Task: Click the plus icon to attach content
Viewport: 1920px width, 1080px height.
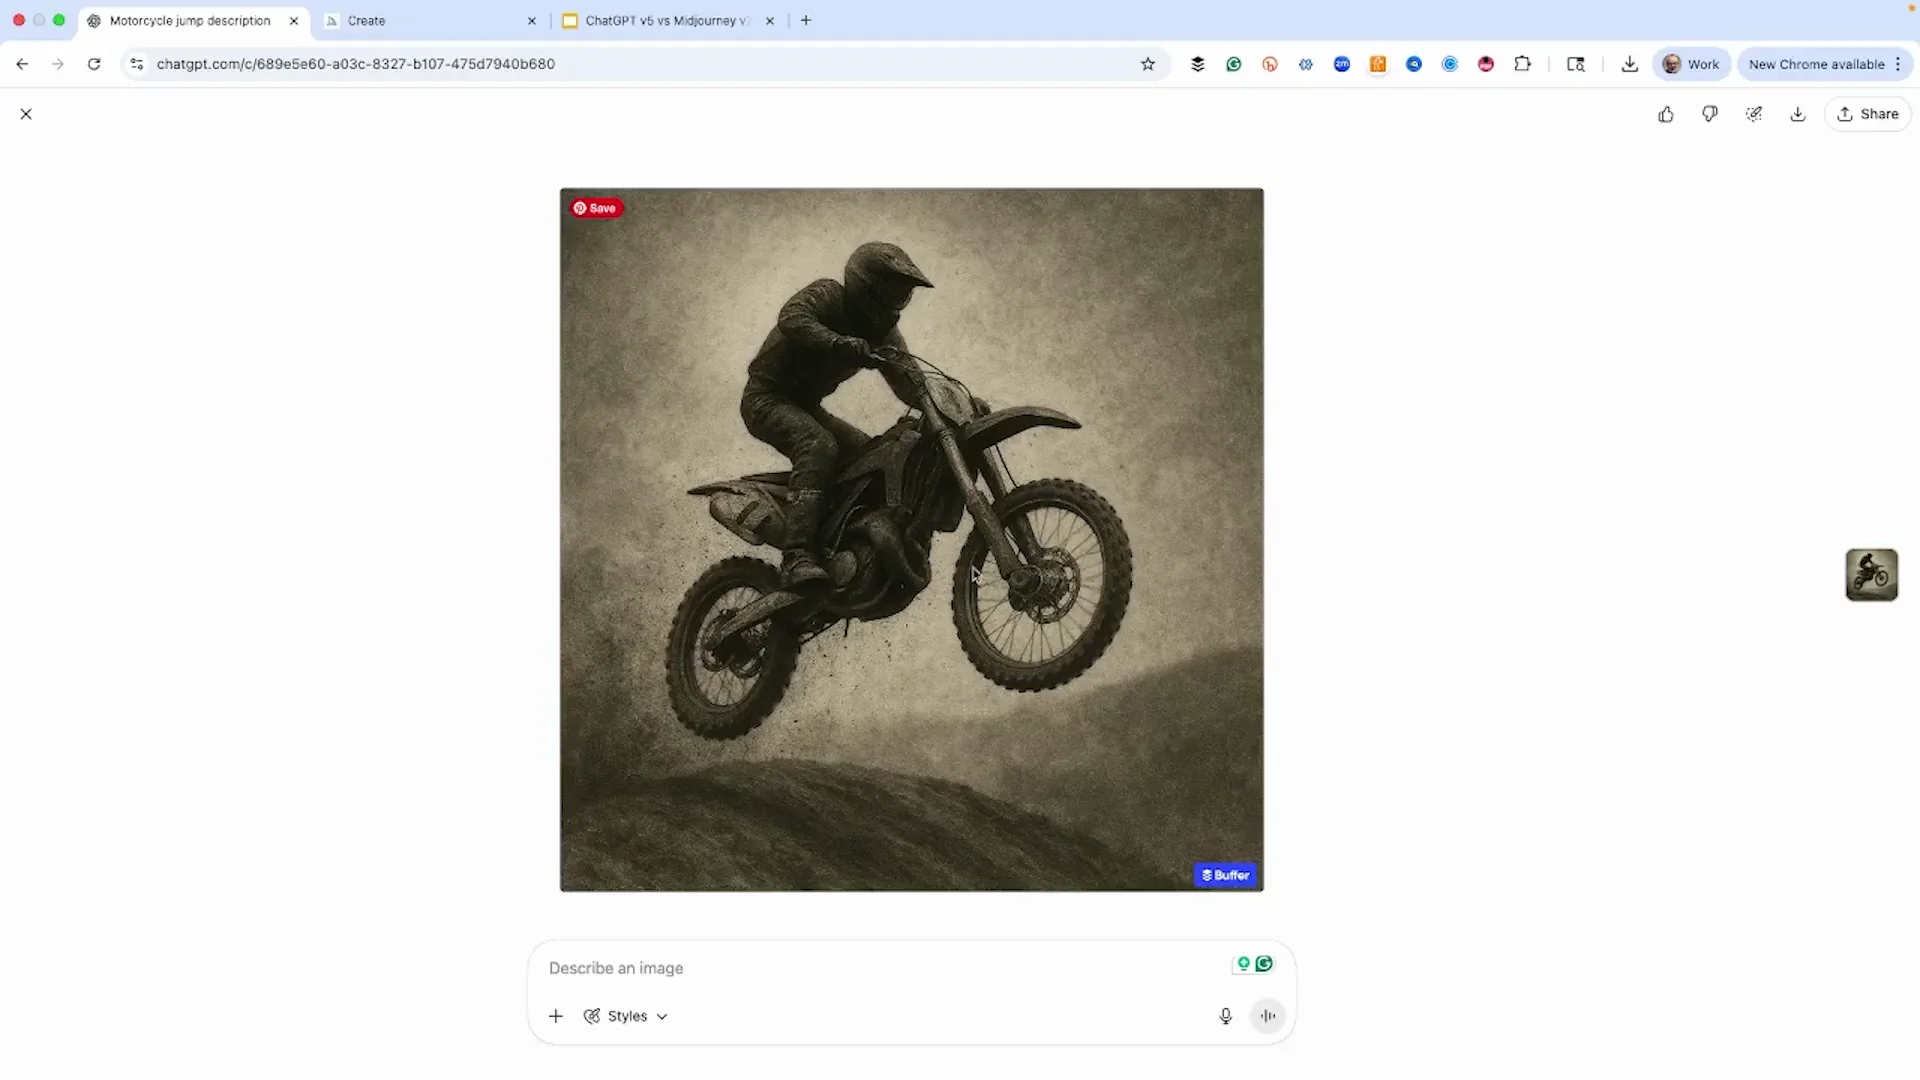Action: click(555, 1015)
